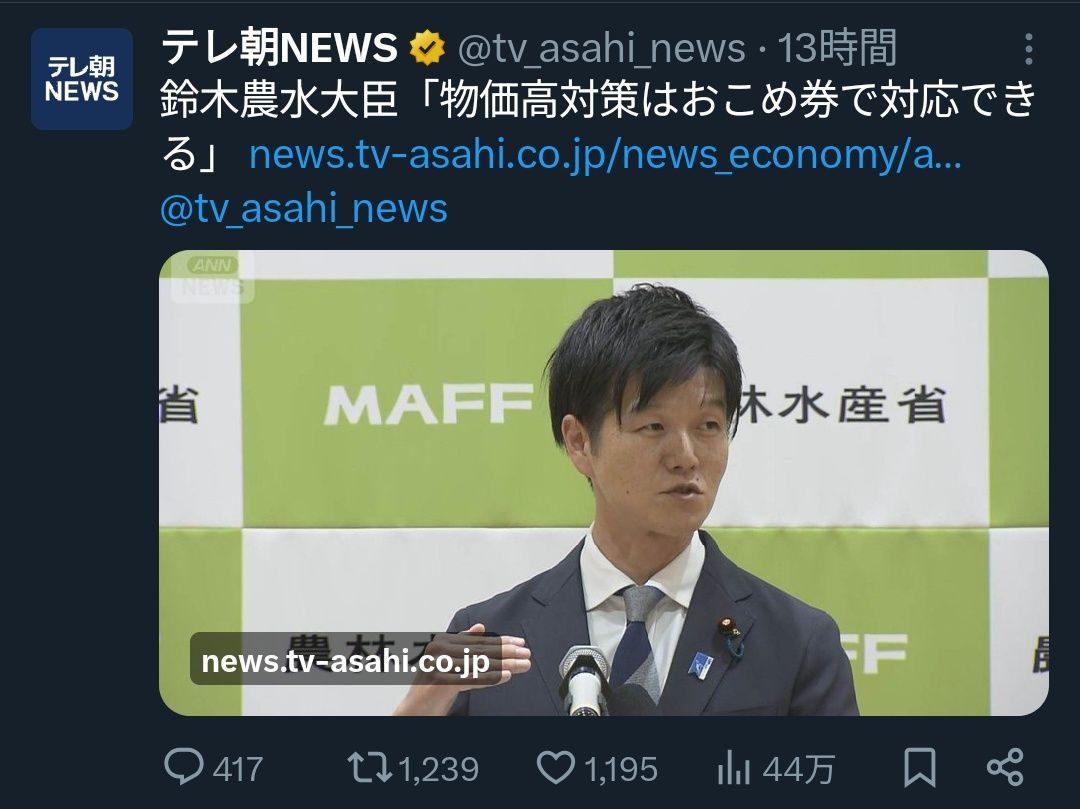
Task: Open the three-dot more options menu
Action: pyautogui.click(x=1028, y=49)
